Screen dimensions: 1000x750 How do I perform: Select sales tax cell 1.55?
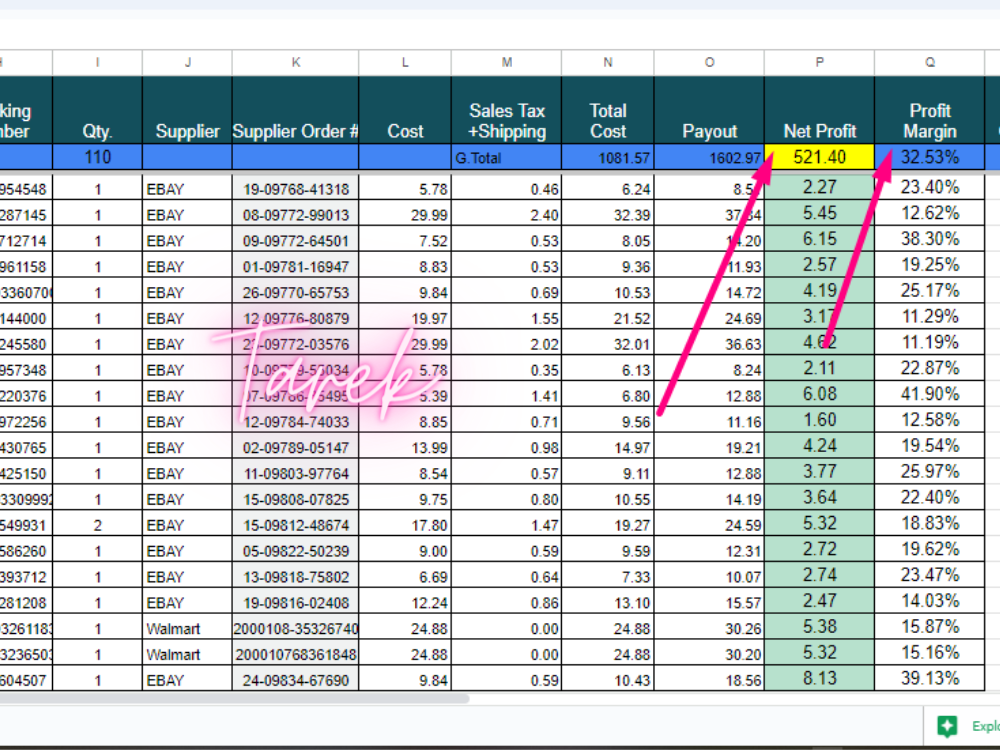coord(506,318)
